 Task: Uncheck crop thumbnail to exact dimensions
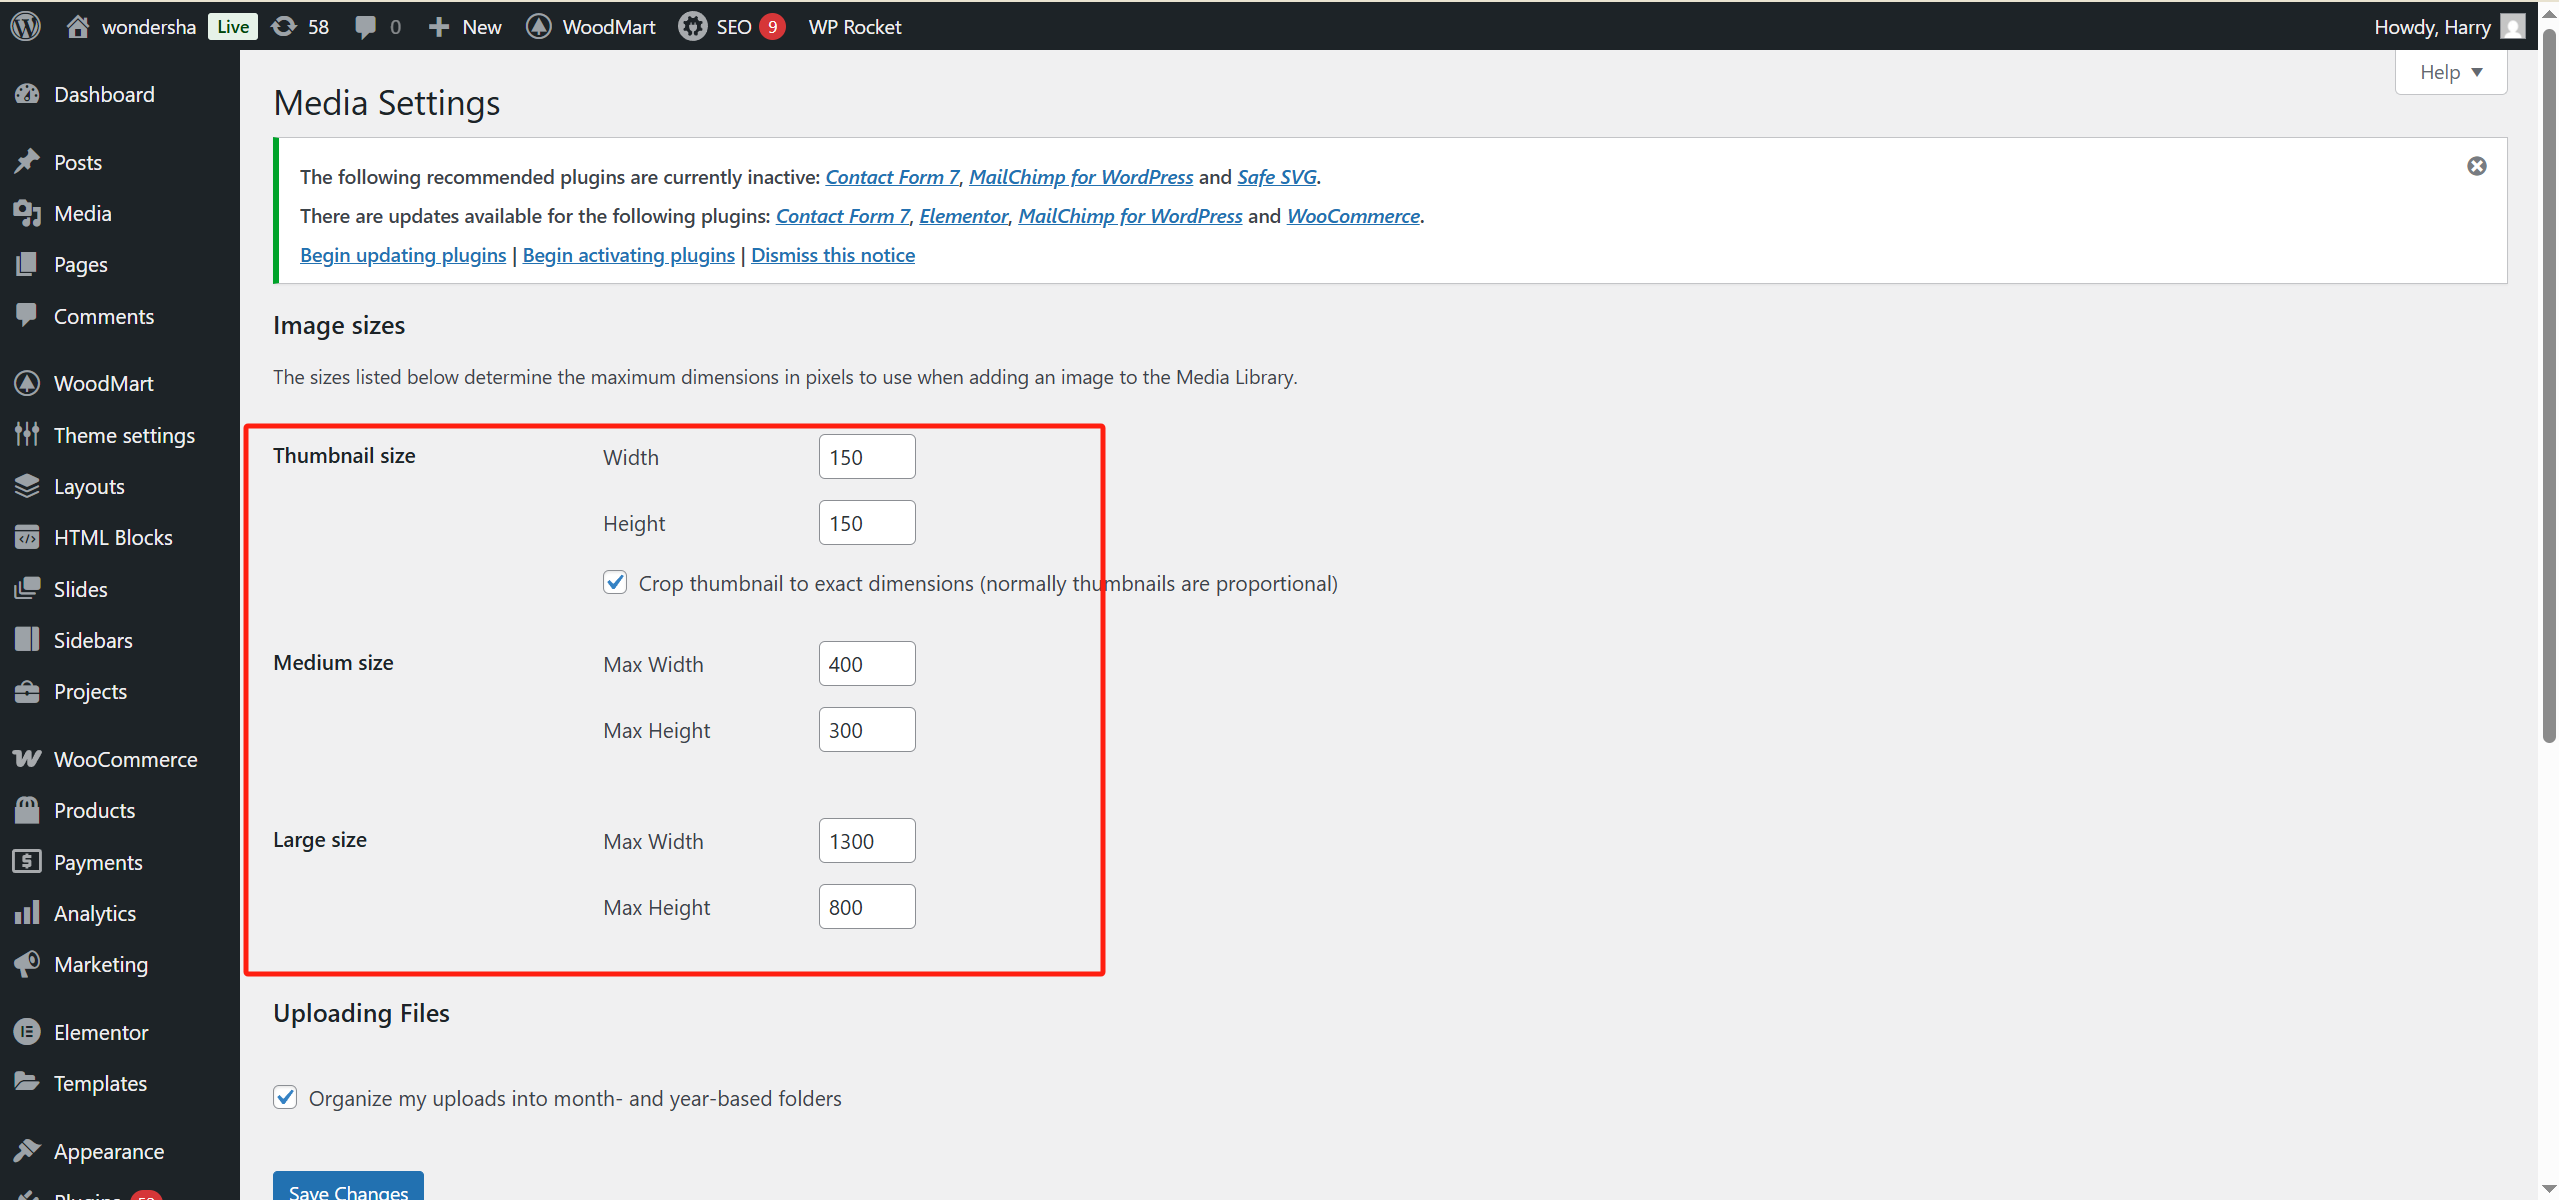614,582
